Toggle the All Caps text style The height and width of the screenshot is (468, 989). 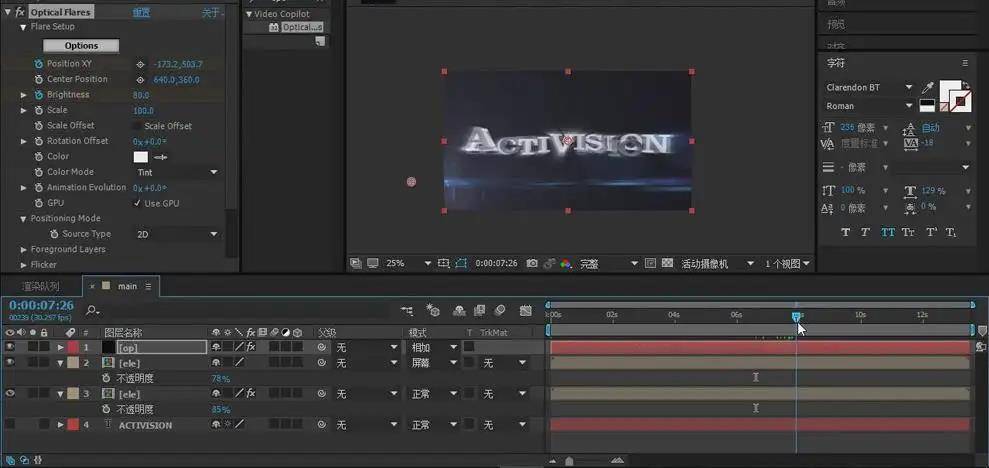[887, 232]
